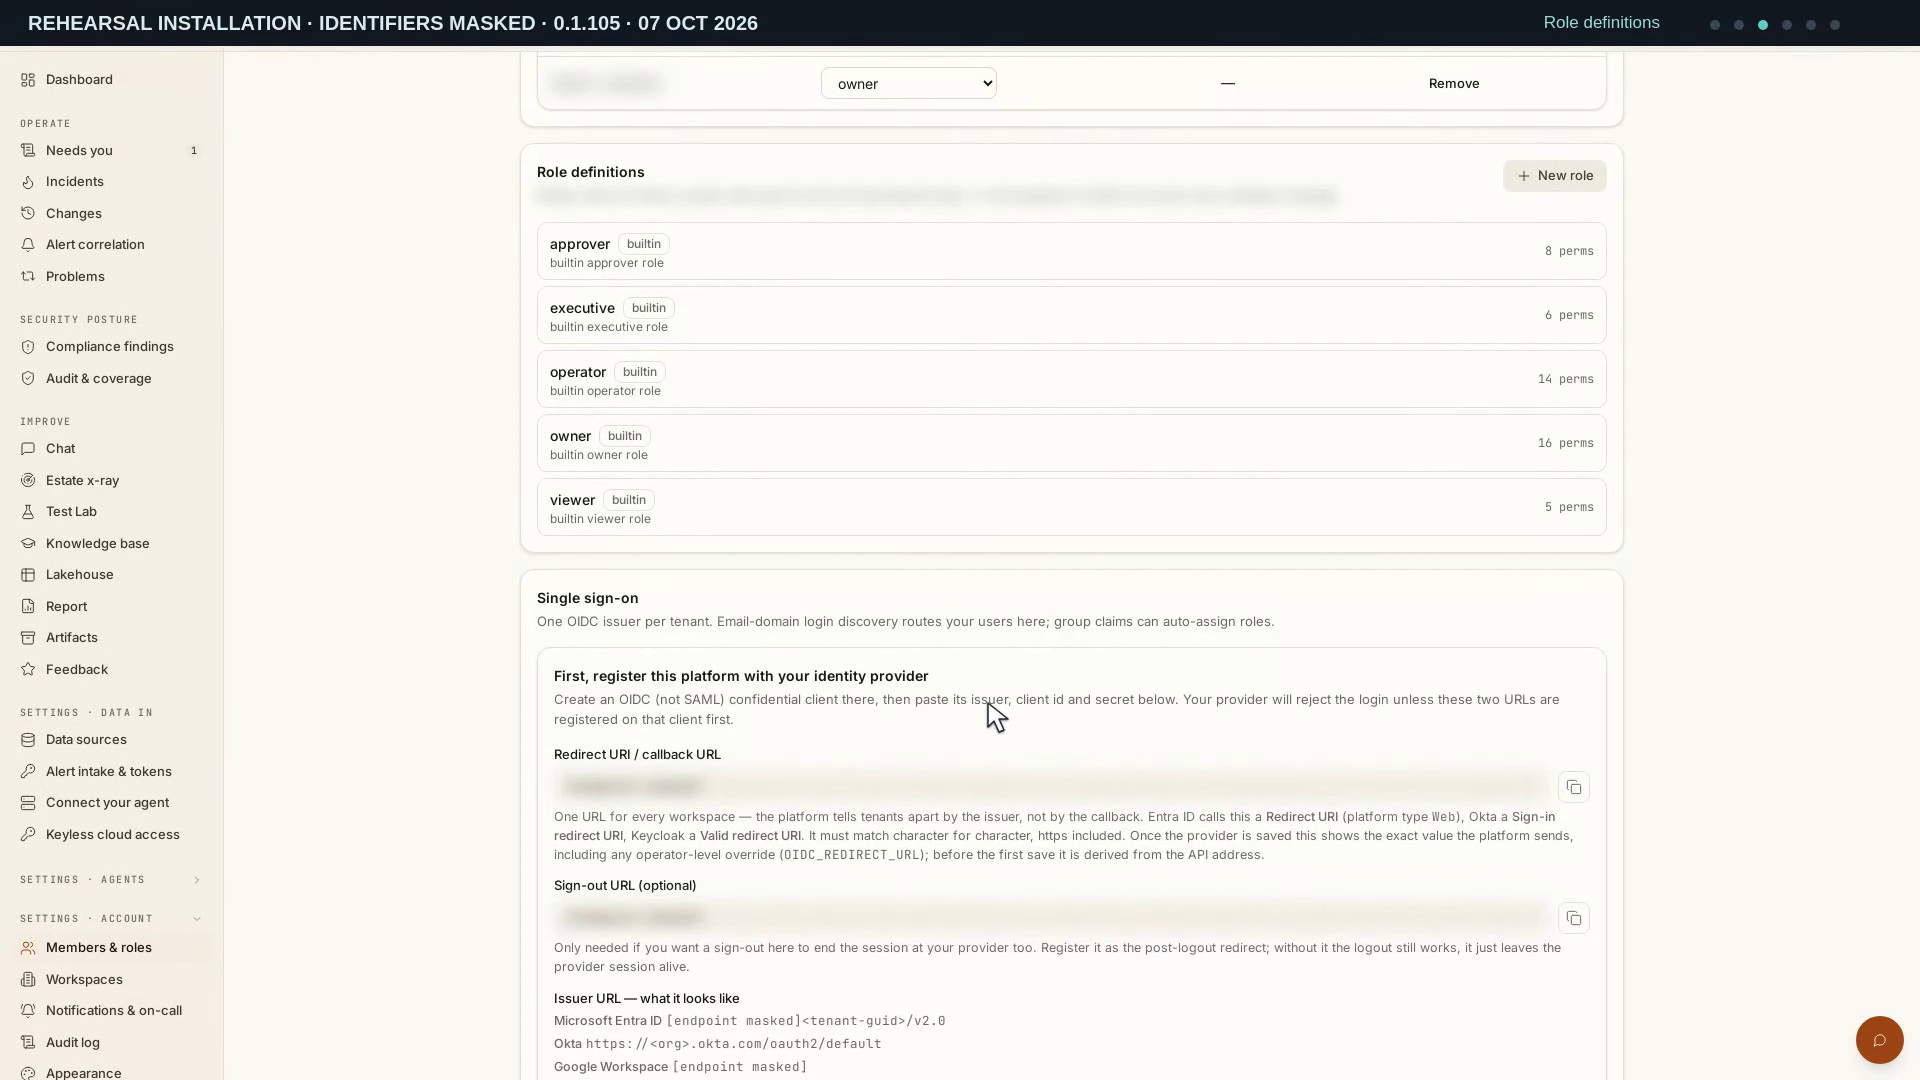The height and width of the screenshot is (1080, 1920).
Task: Open Incidents flame icon
Action: (28, 182)
